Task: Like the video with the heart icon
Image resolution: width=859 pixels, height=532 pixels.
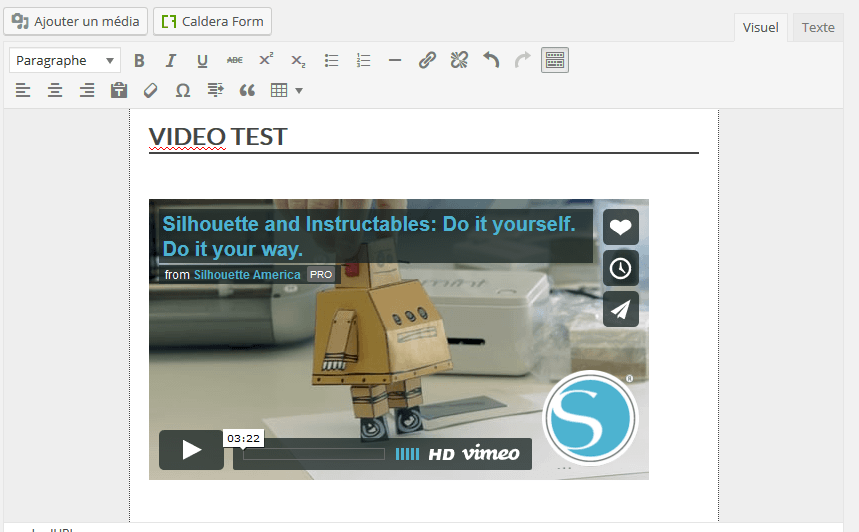Action: (621, 227)
